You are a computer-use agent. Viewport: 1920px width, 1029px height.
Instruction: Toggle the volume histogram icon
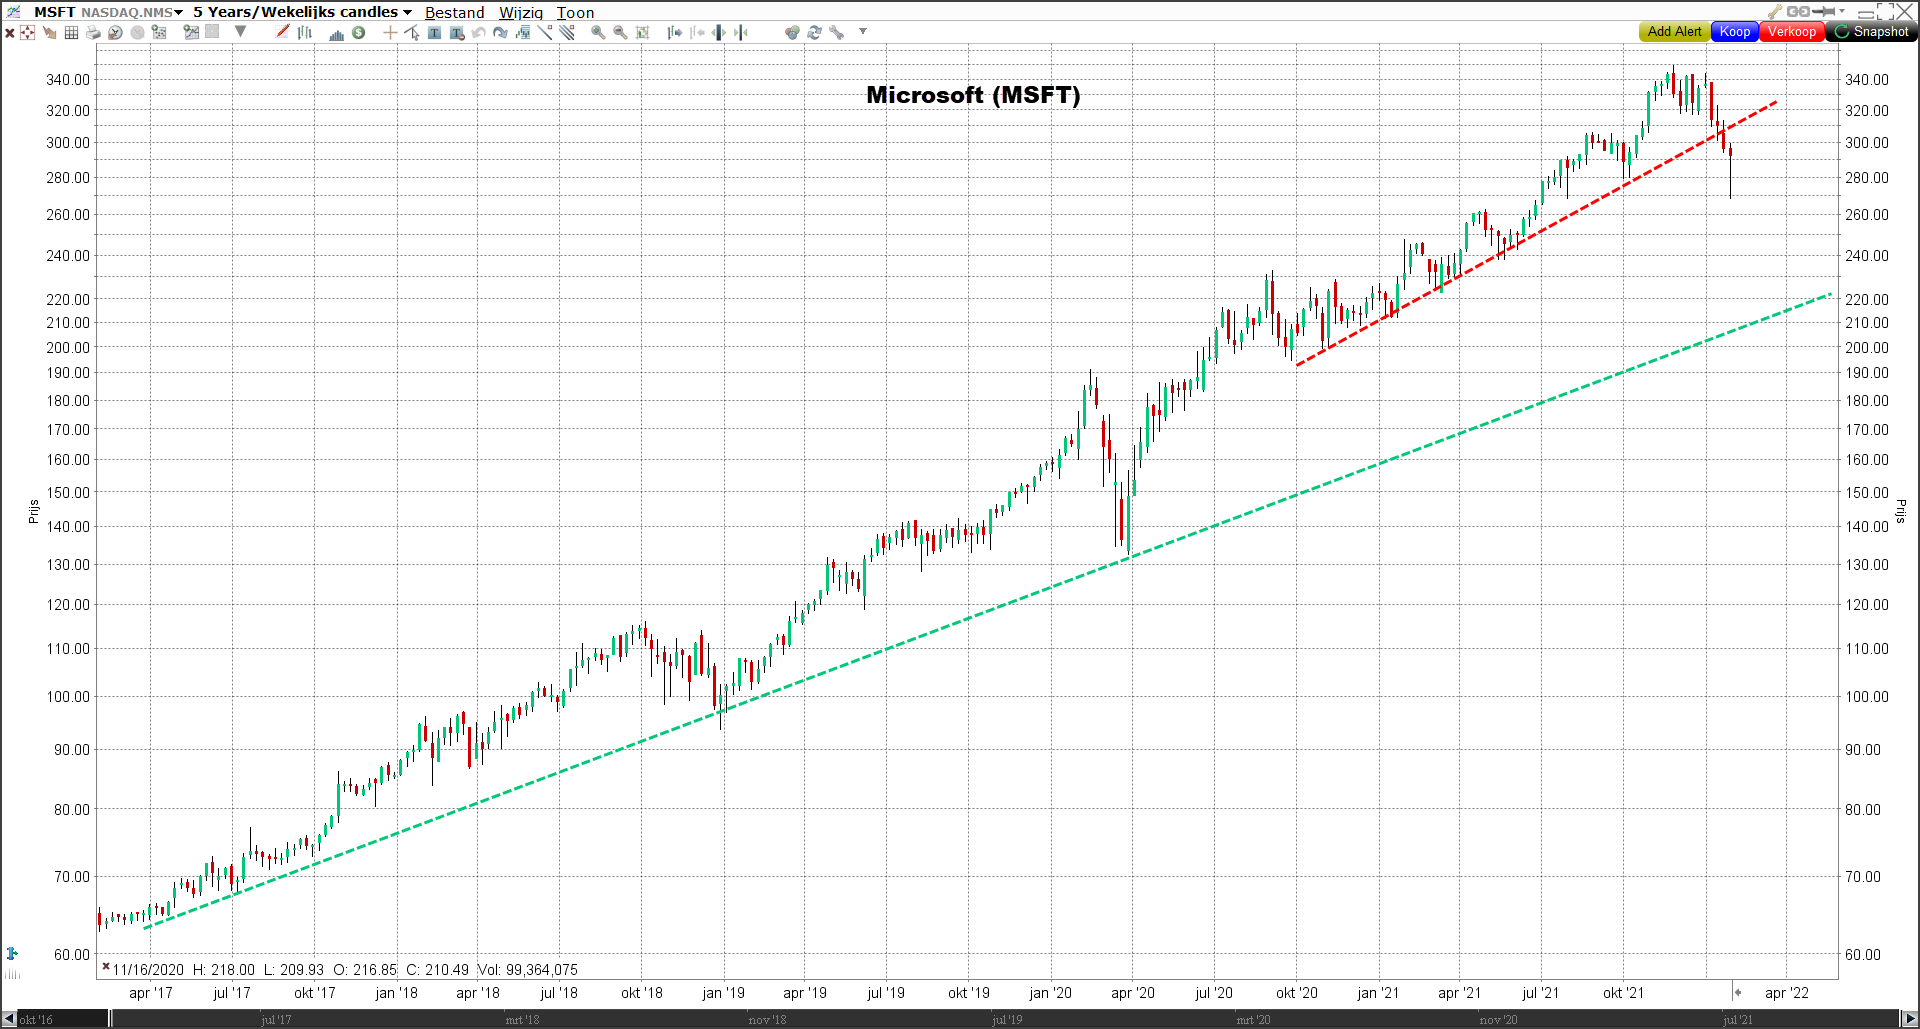(x=337, y=35)
